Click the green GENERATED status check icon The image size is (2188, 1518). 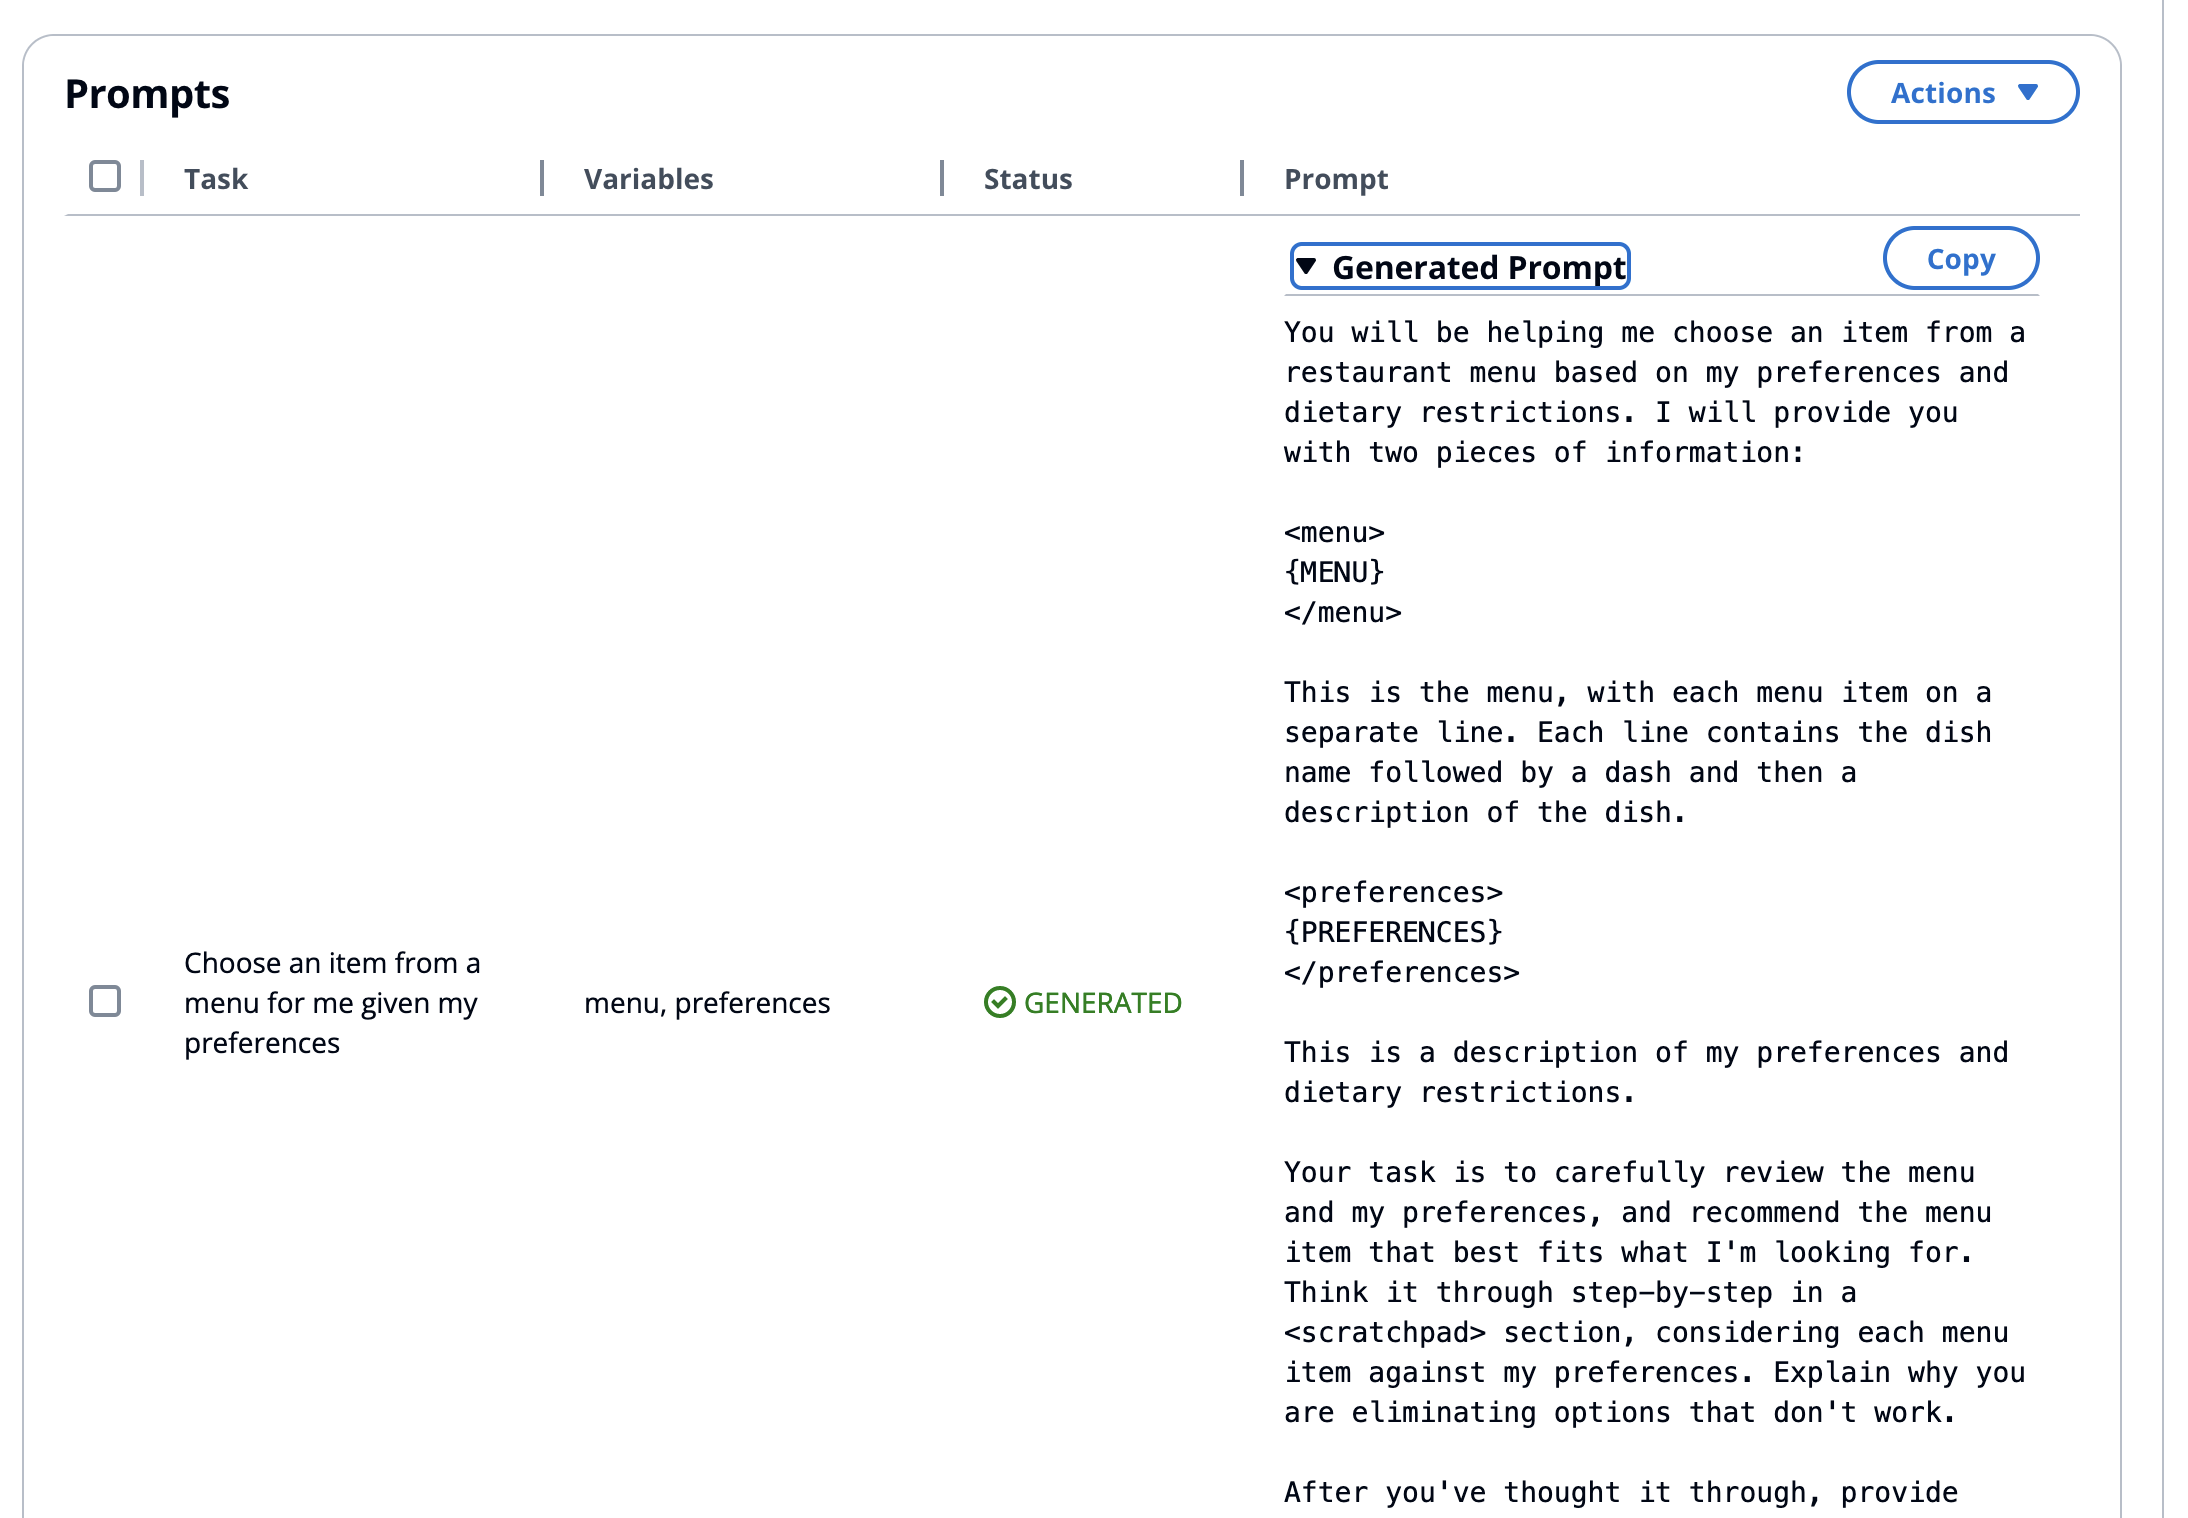click(999, 1002)
